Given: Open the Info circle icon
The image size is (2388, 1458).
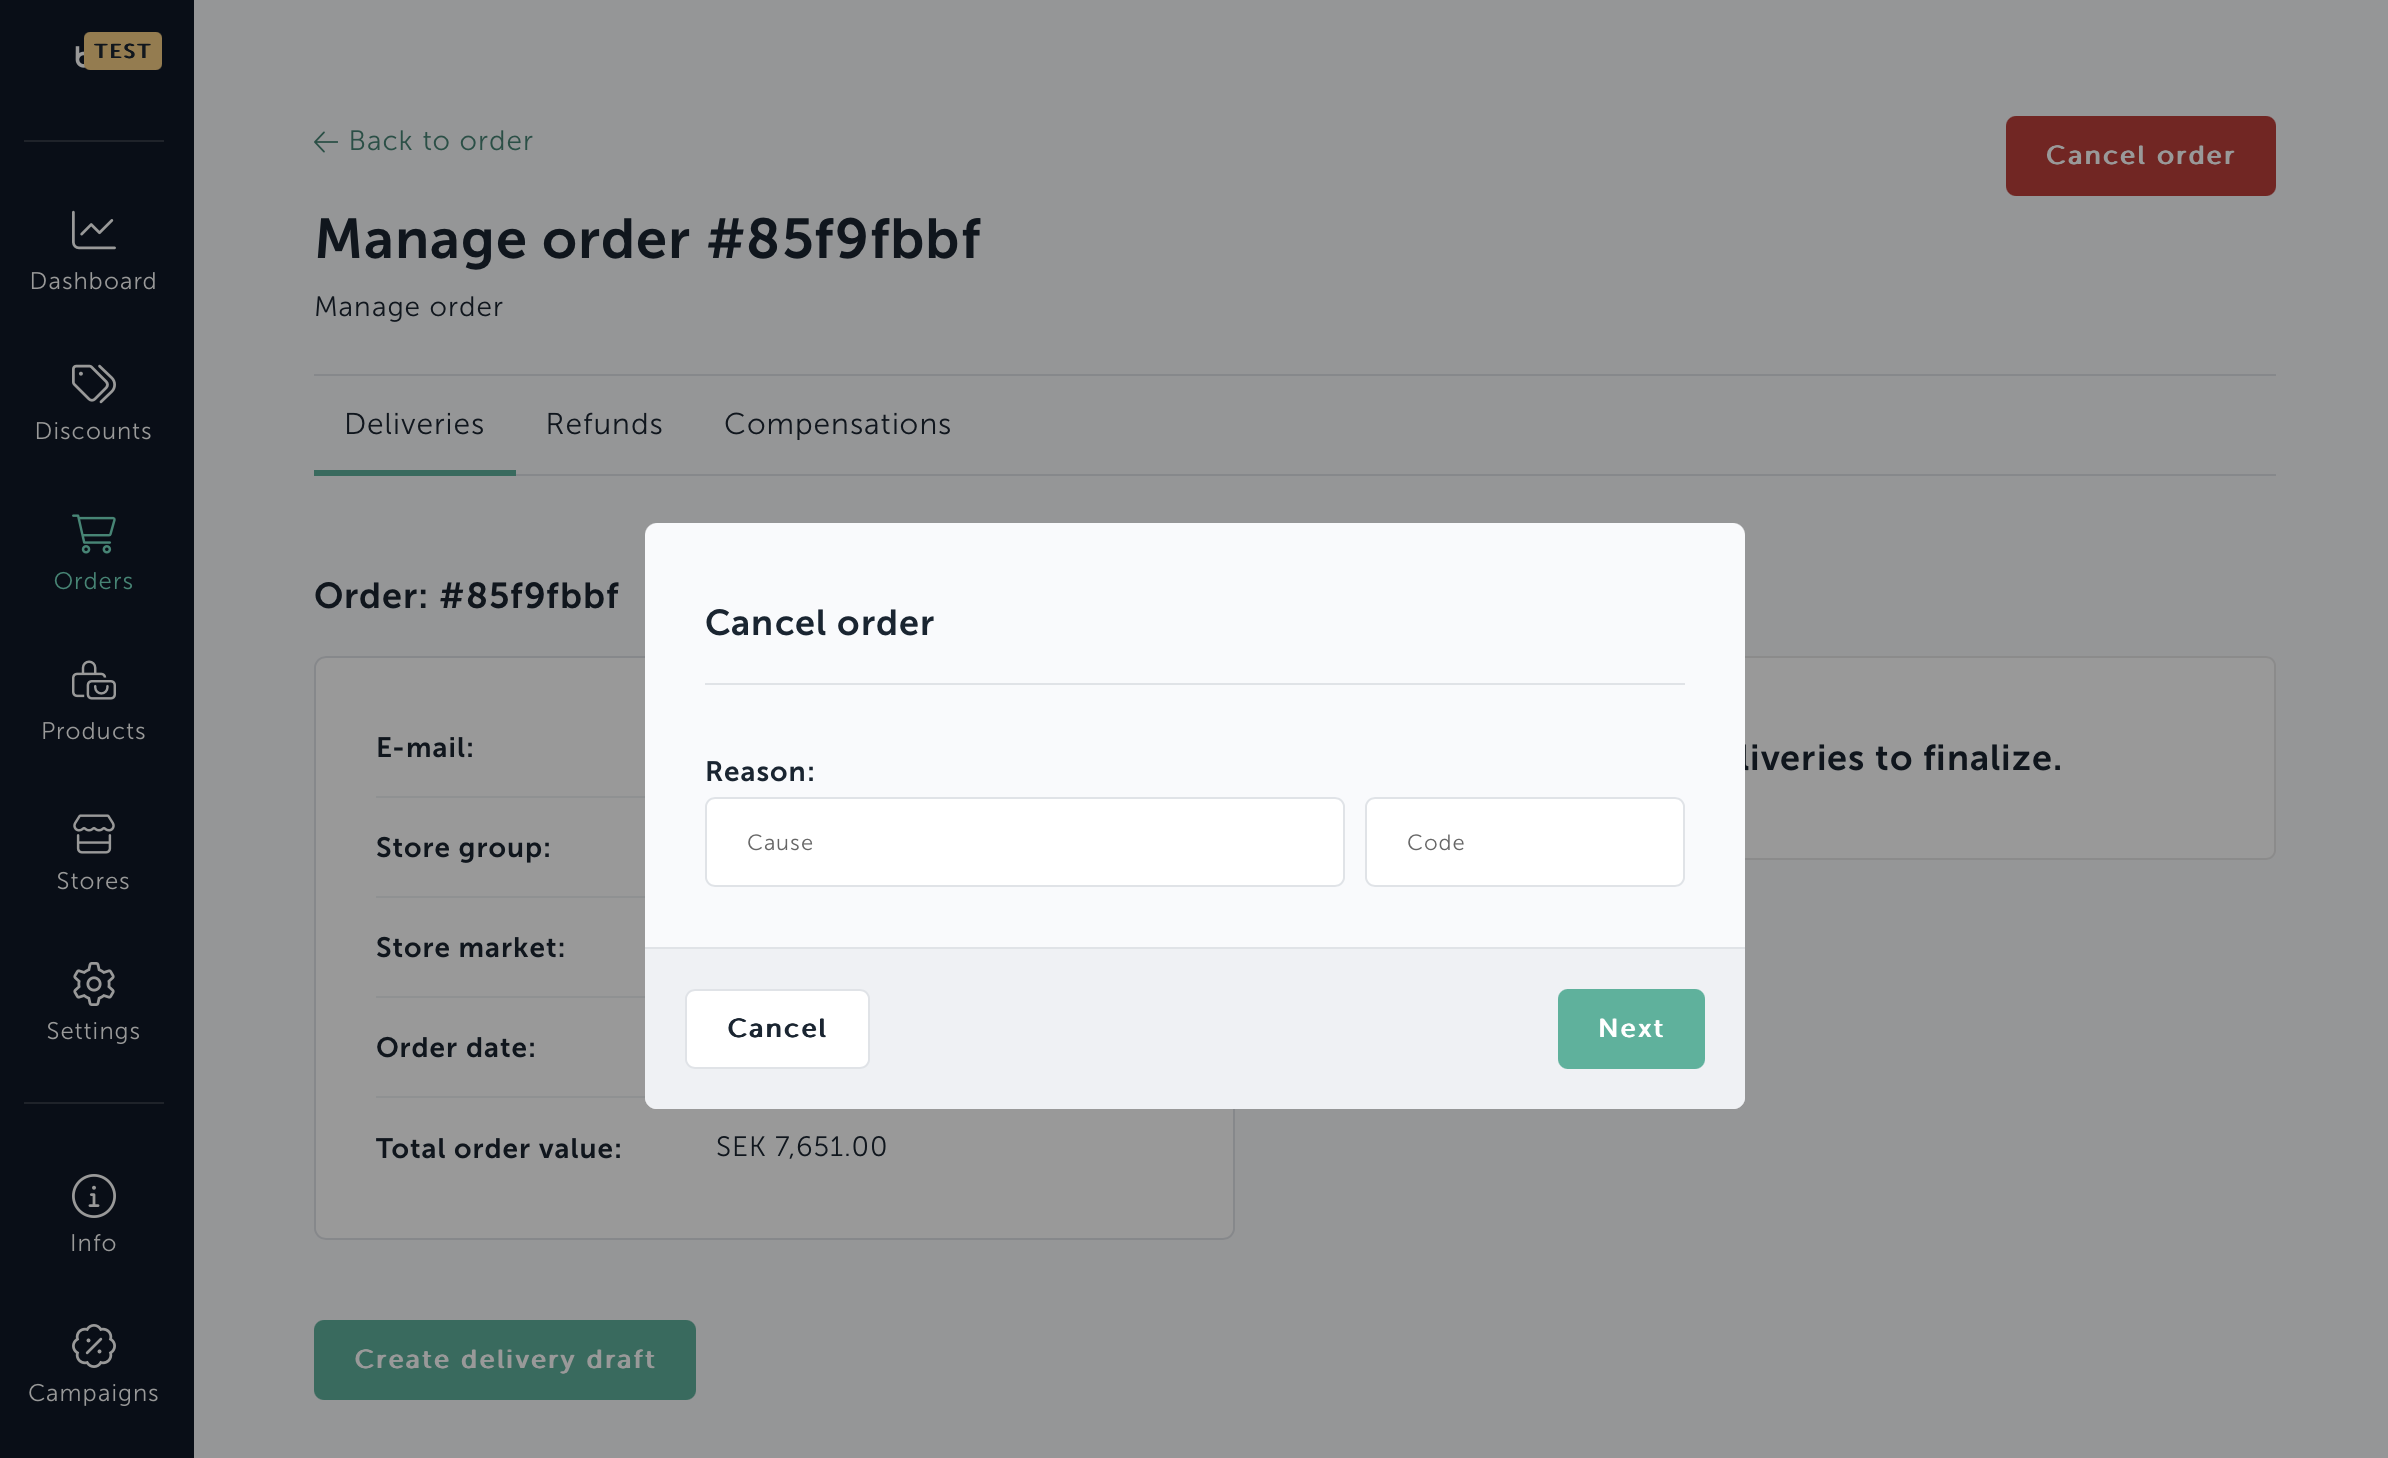Looking at the screenshot, I should pyautogui.click(x=93, y=1195).
